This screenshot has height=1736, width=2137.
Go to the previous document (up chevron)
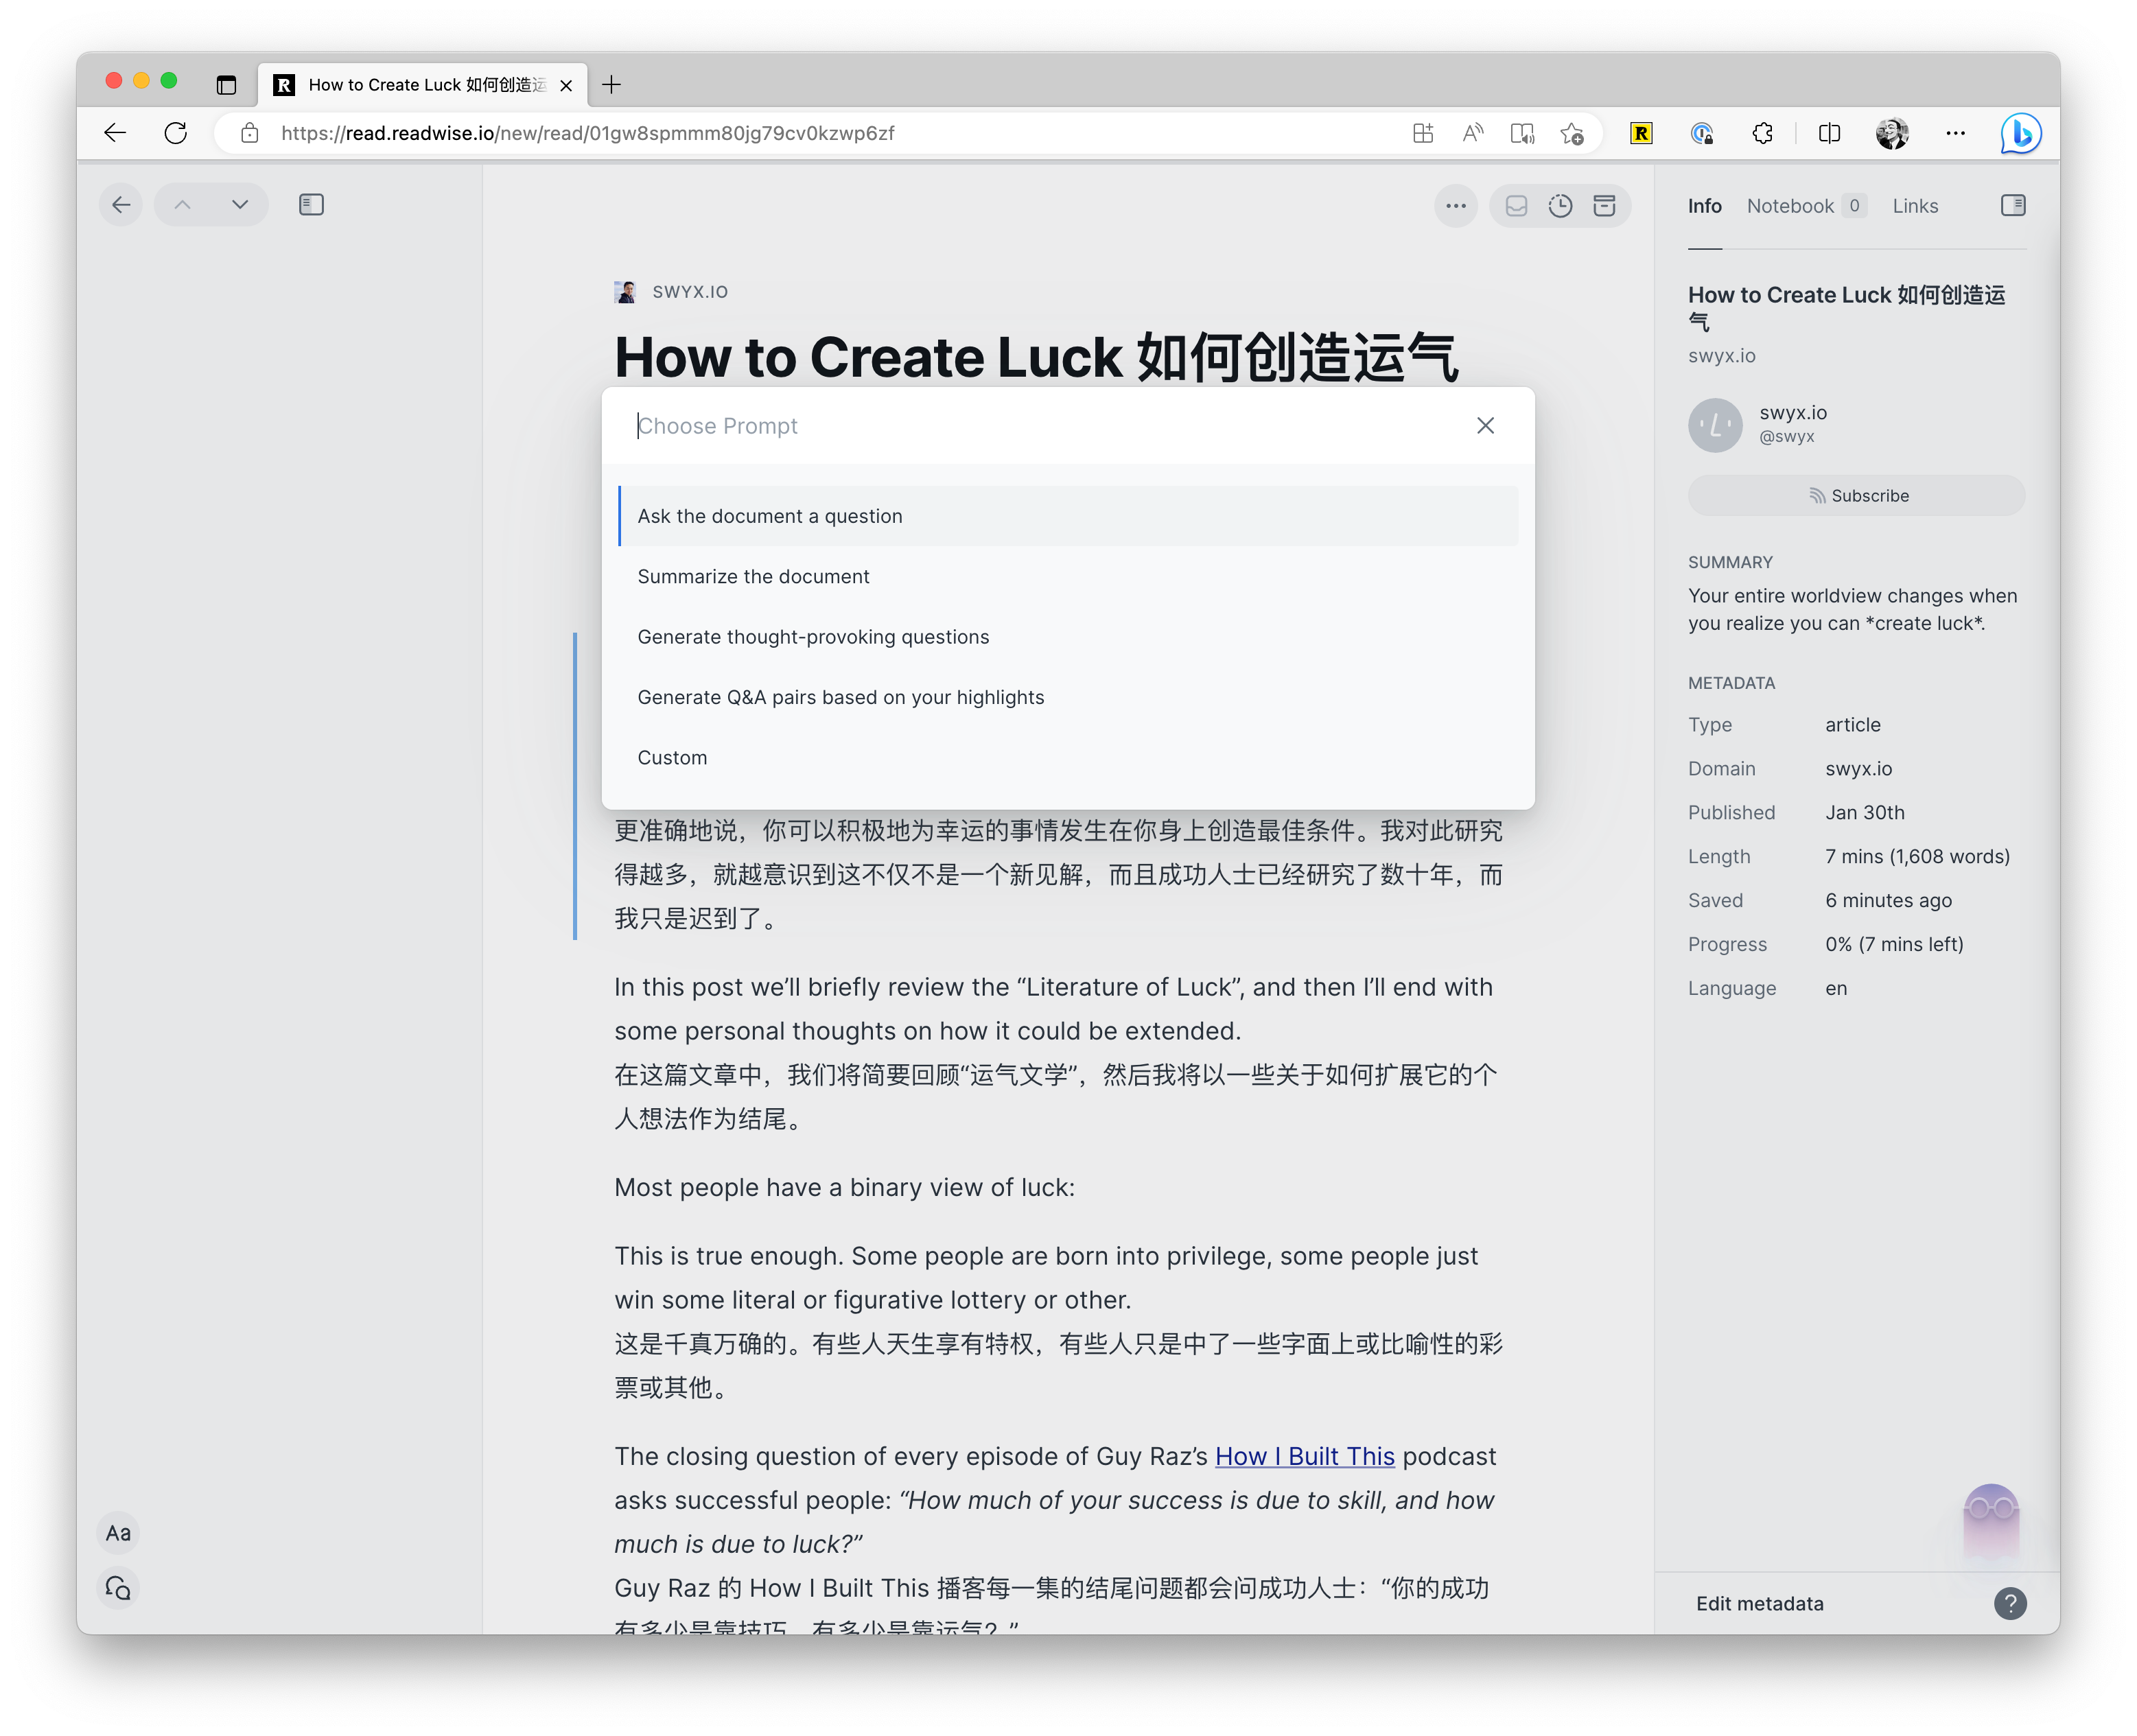coord(182,205)
